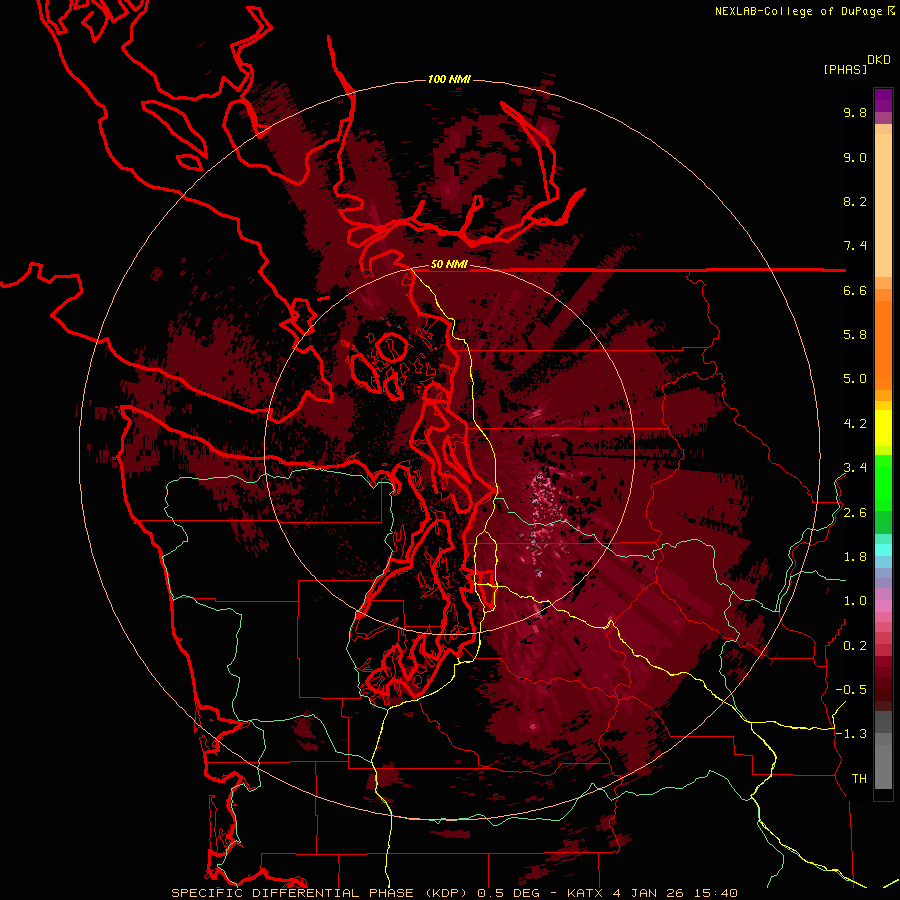Image resolution: width=900 pixels, height=900 pixels.
Task: Click the [PHAS] units label
Action: (845, 69)
